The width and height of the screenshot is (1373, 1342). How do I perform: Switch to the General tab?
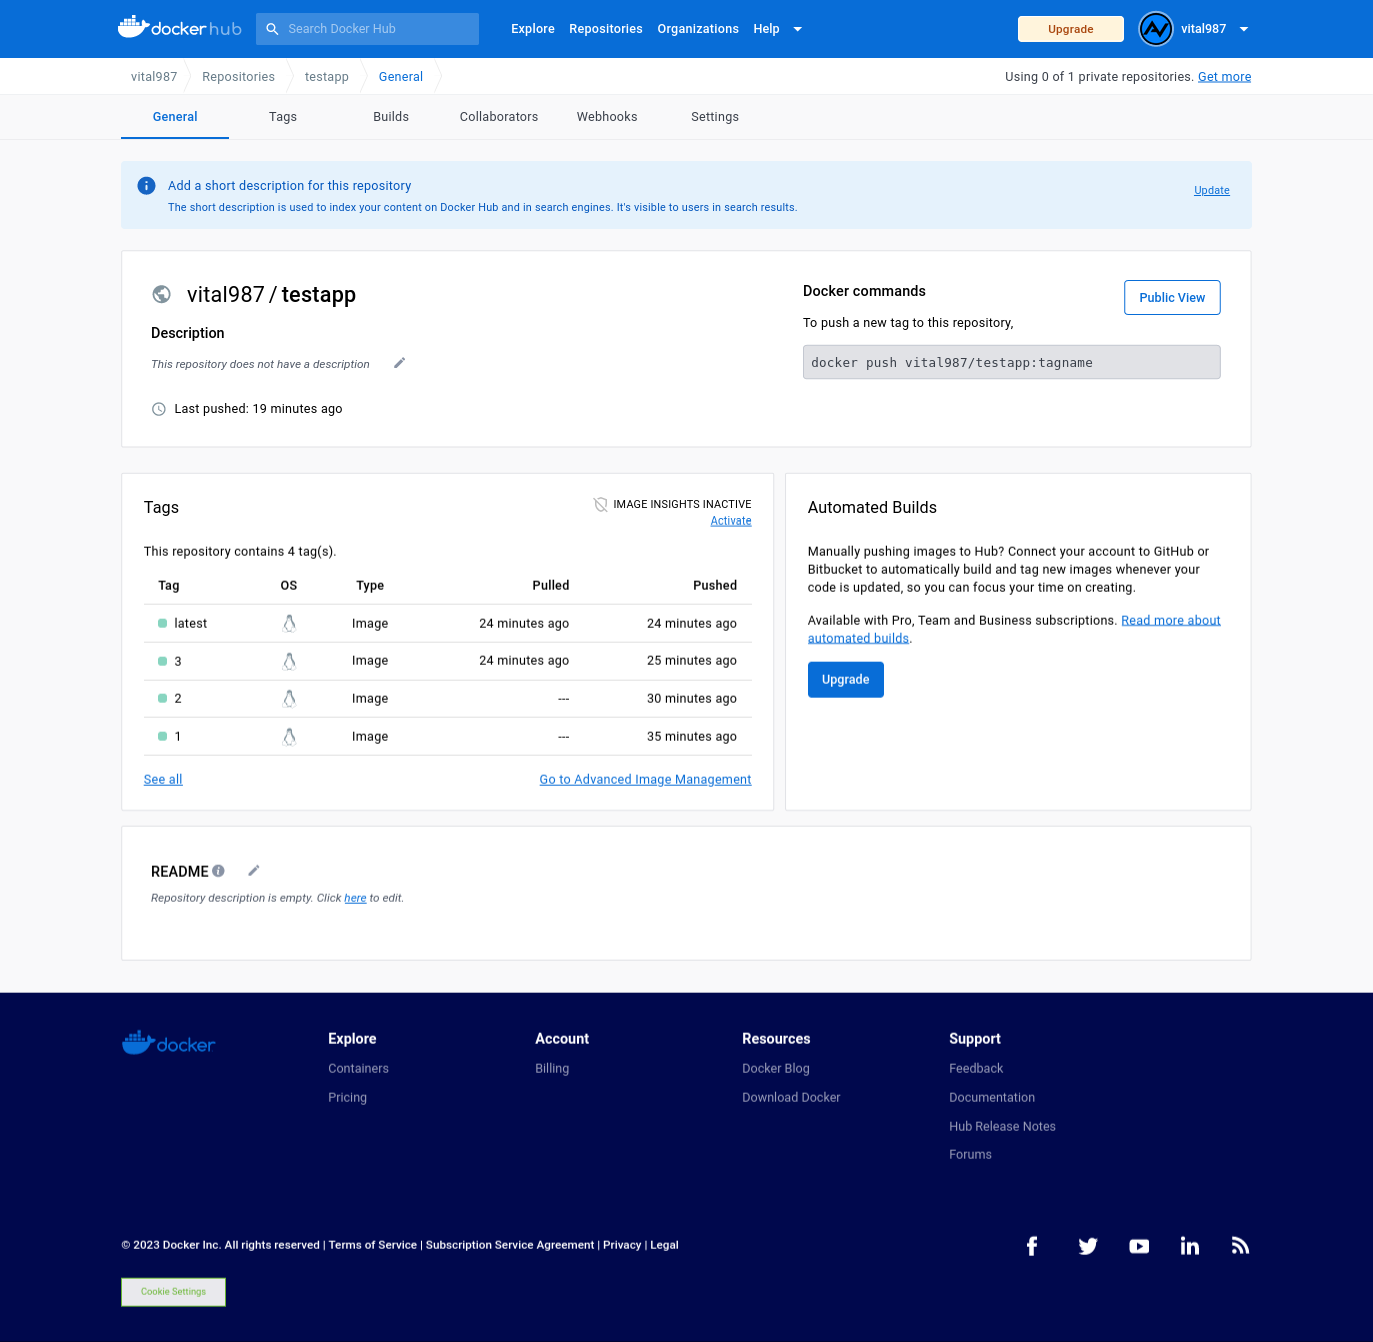[175, 117]
